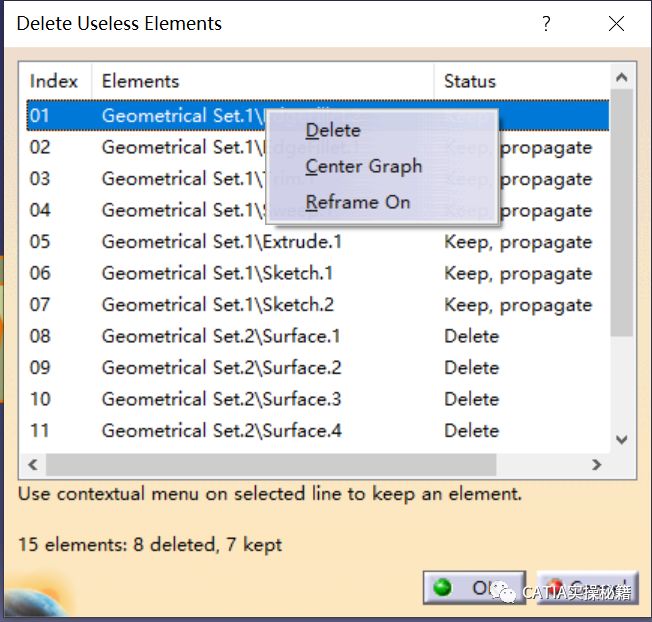Select row 06 Sketch.1
652x622 pixels.
point(217,273)
